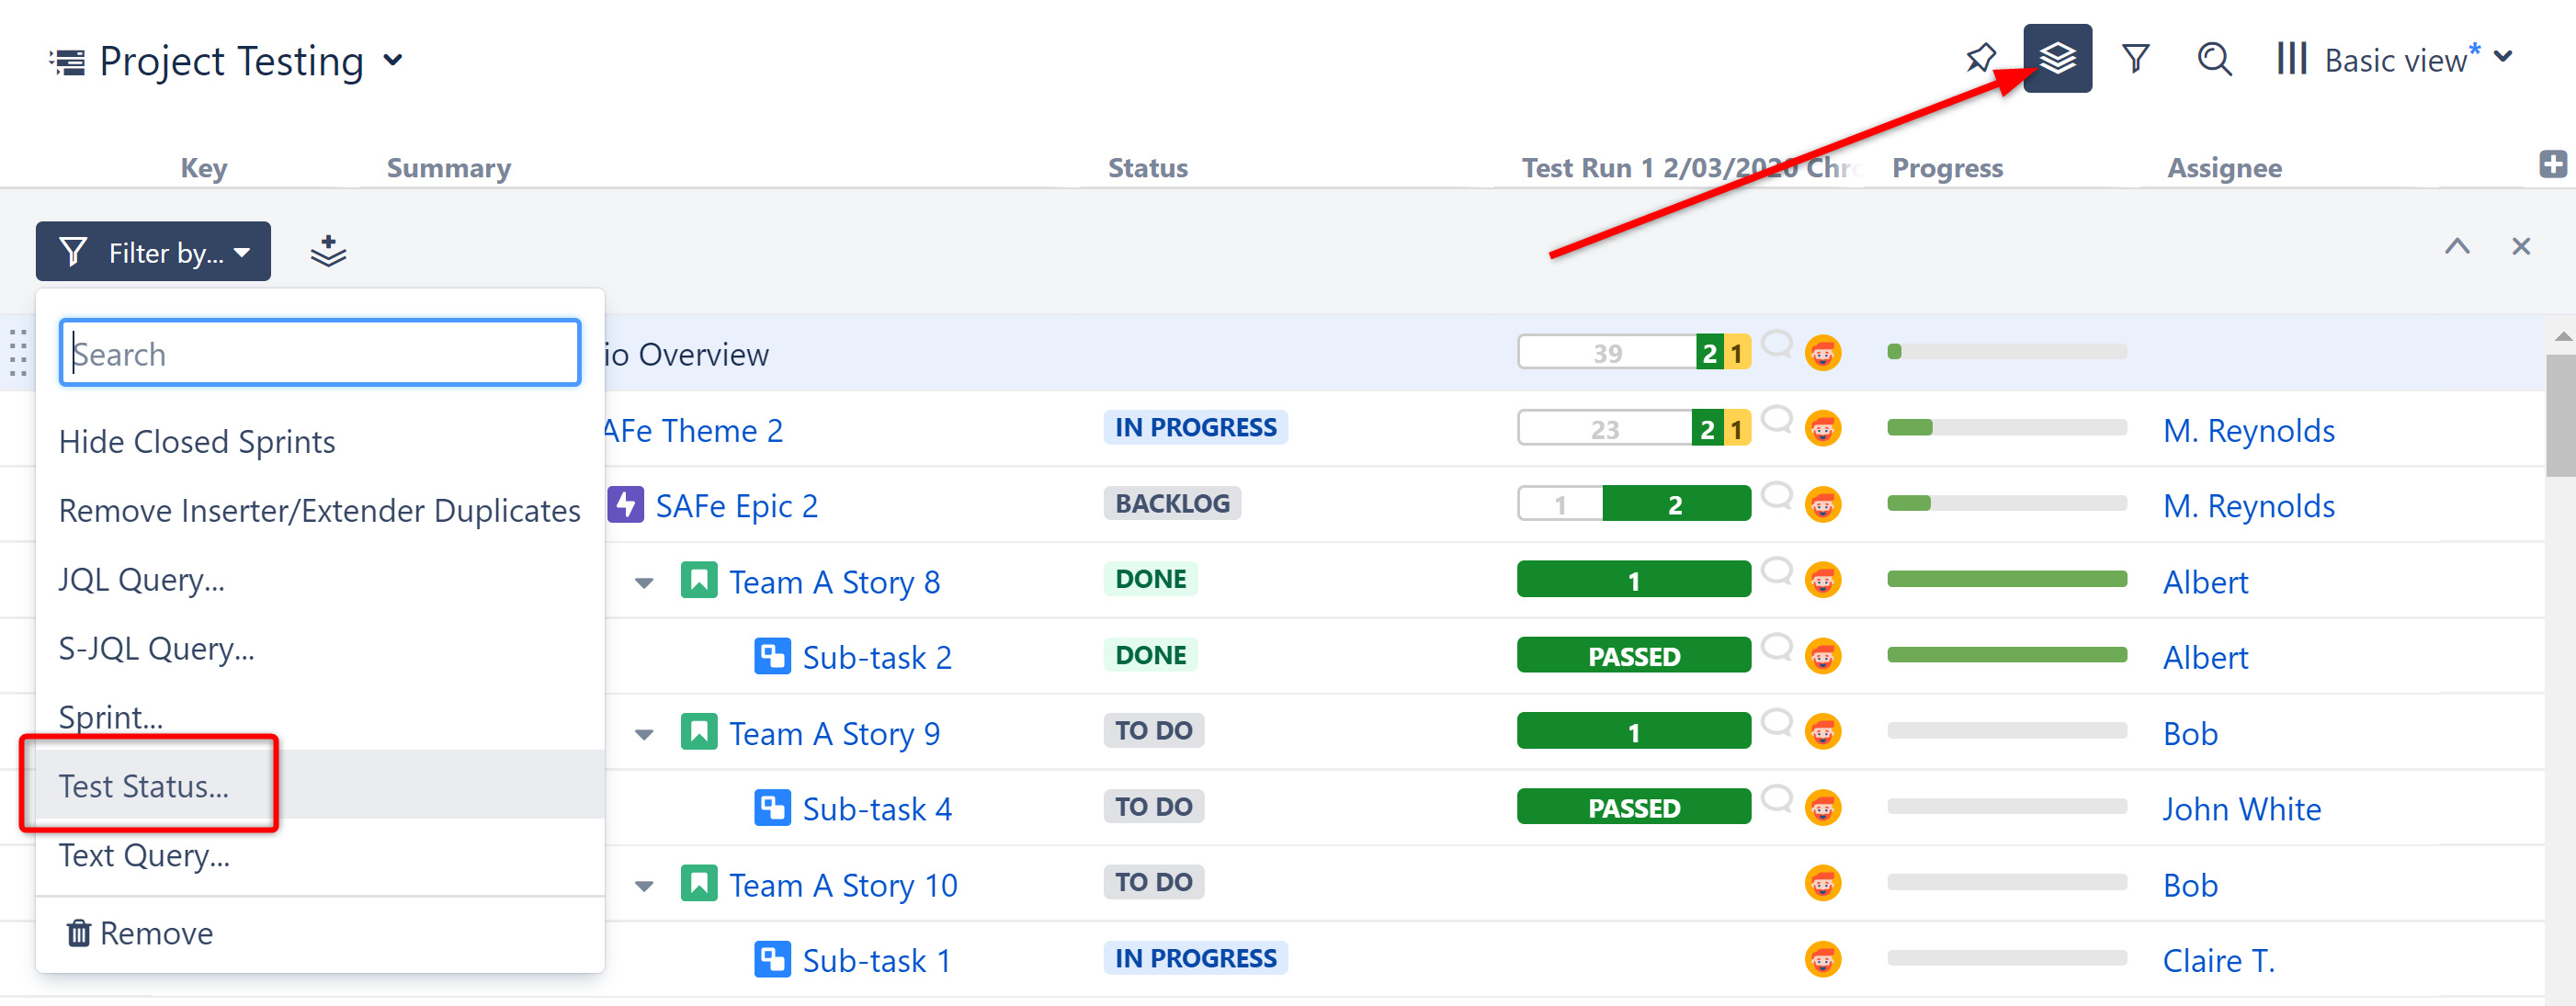Click the progress bar for SAFe Theme 2

pyautogui.click(x=2006, y=427)
